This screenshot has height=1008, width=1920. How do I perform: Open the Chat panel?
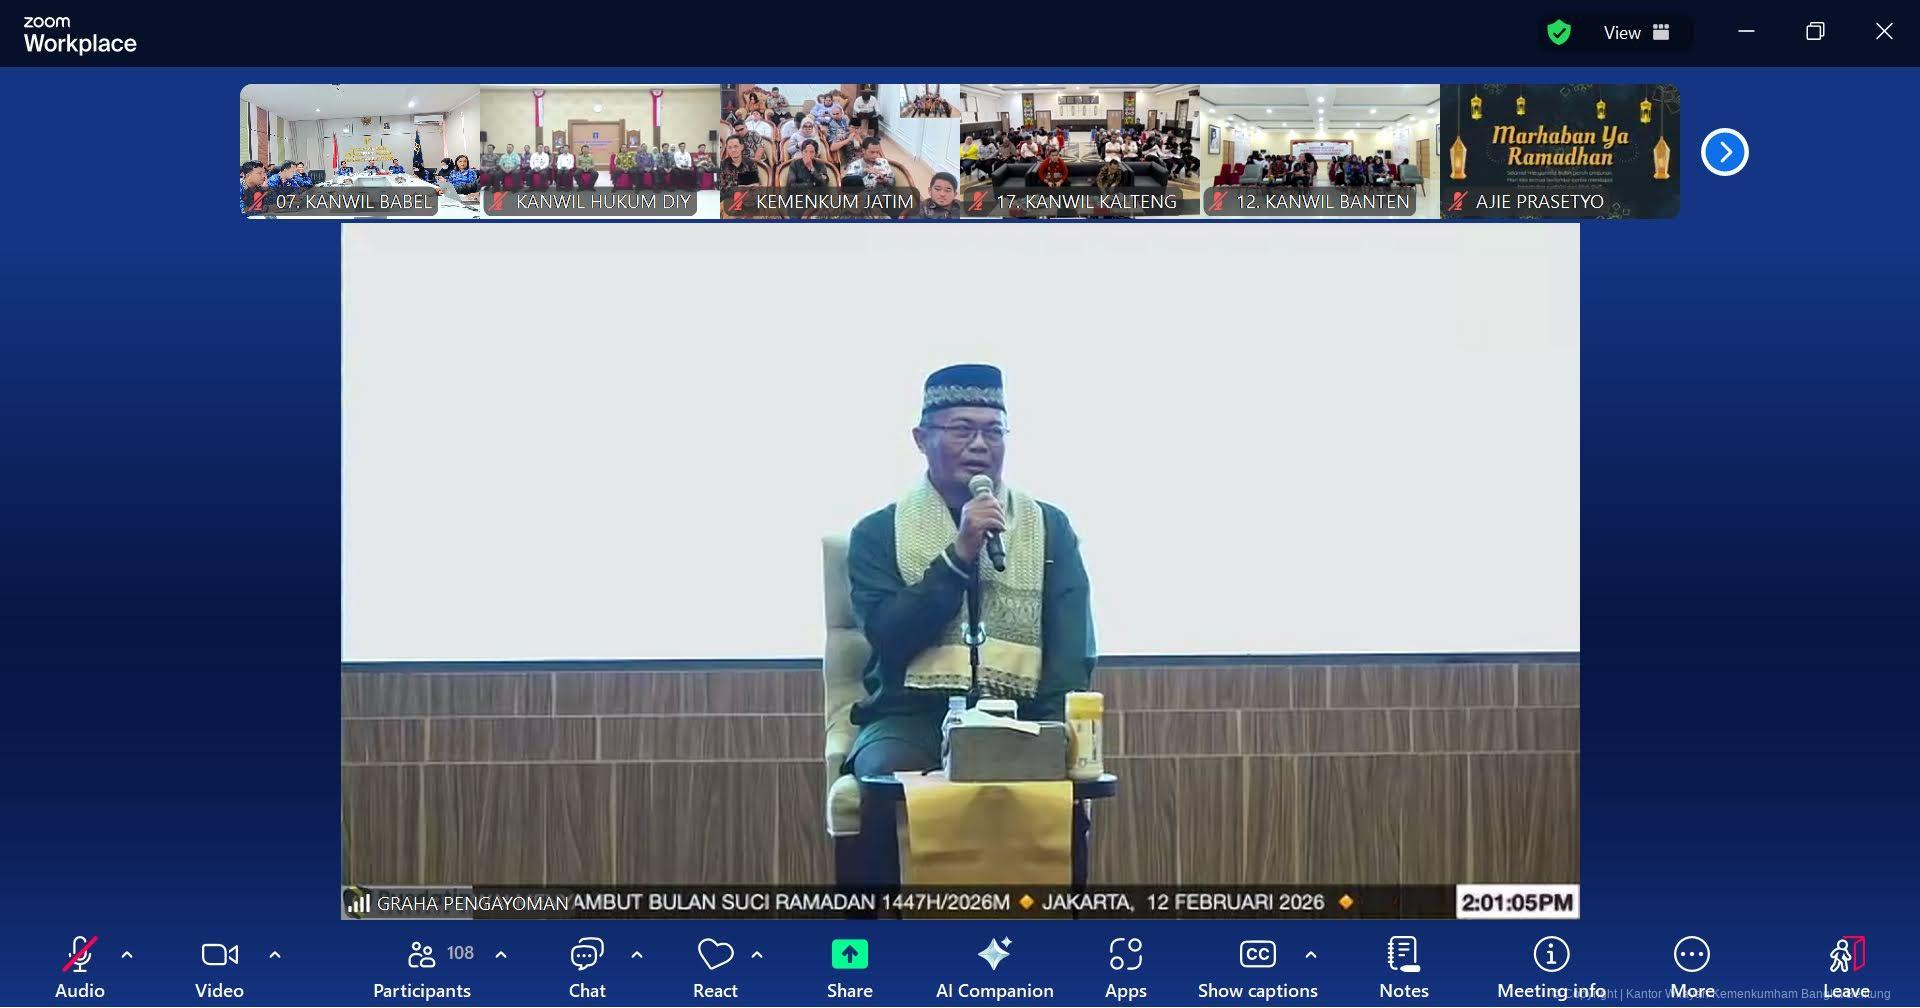coord(587,967)
